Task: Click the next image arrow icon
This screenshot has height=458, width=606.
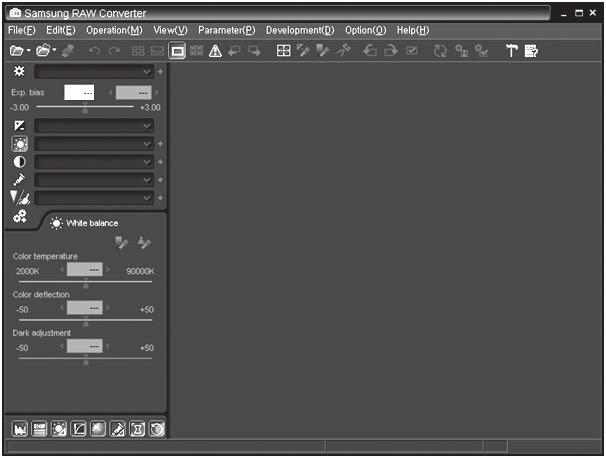Action: pyautogui.click(x=254, y=51)
